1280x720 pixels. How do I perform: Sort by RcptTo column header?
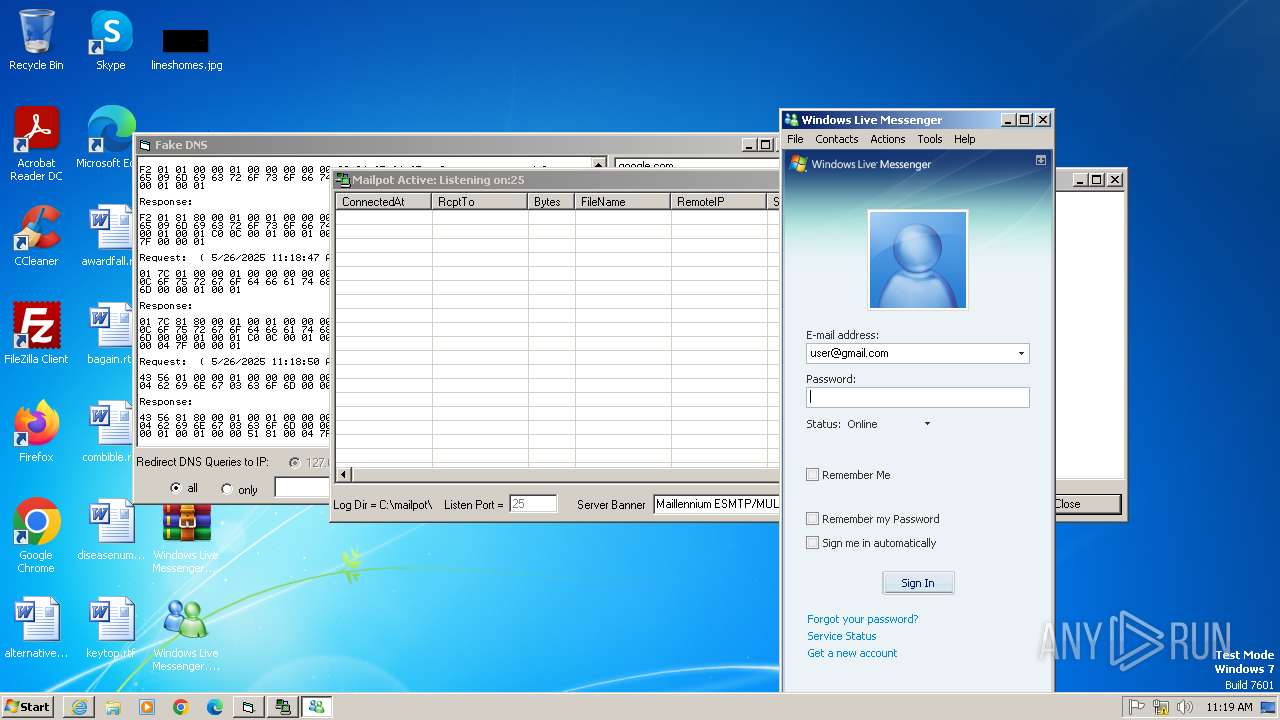point(480,202)
